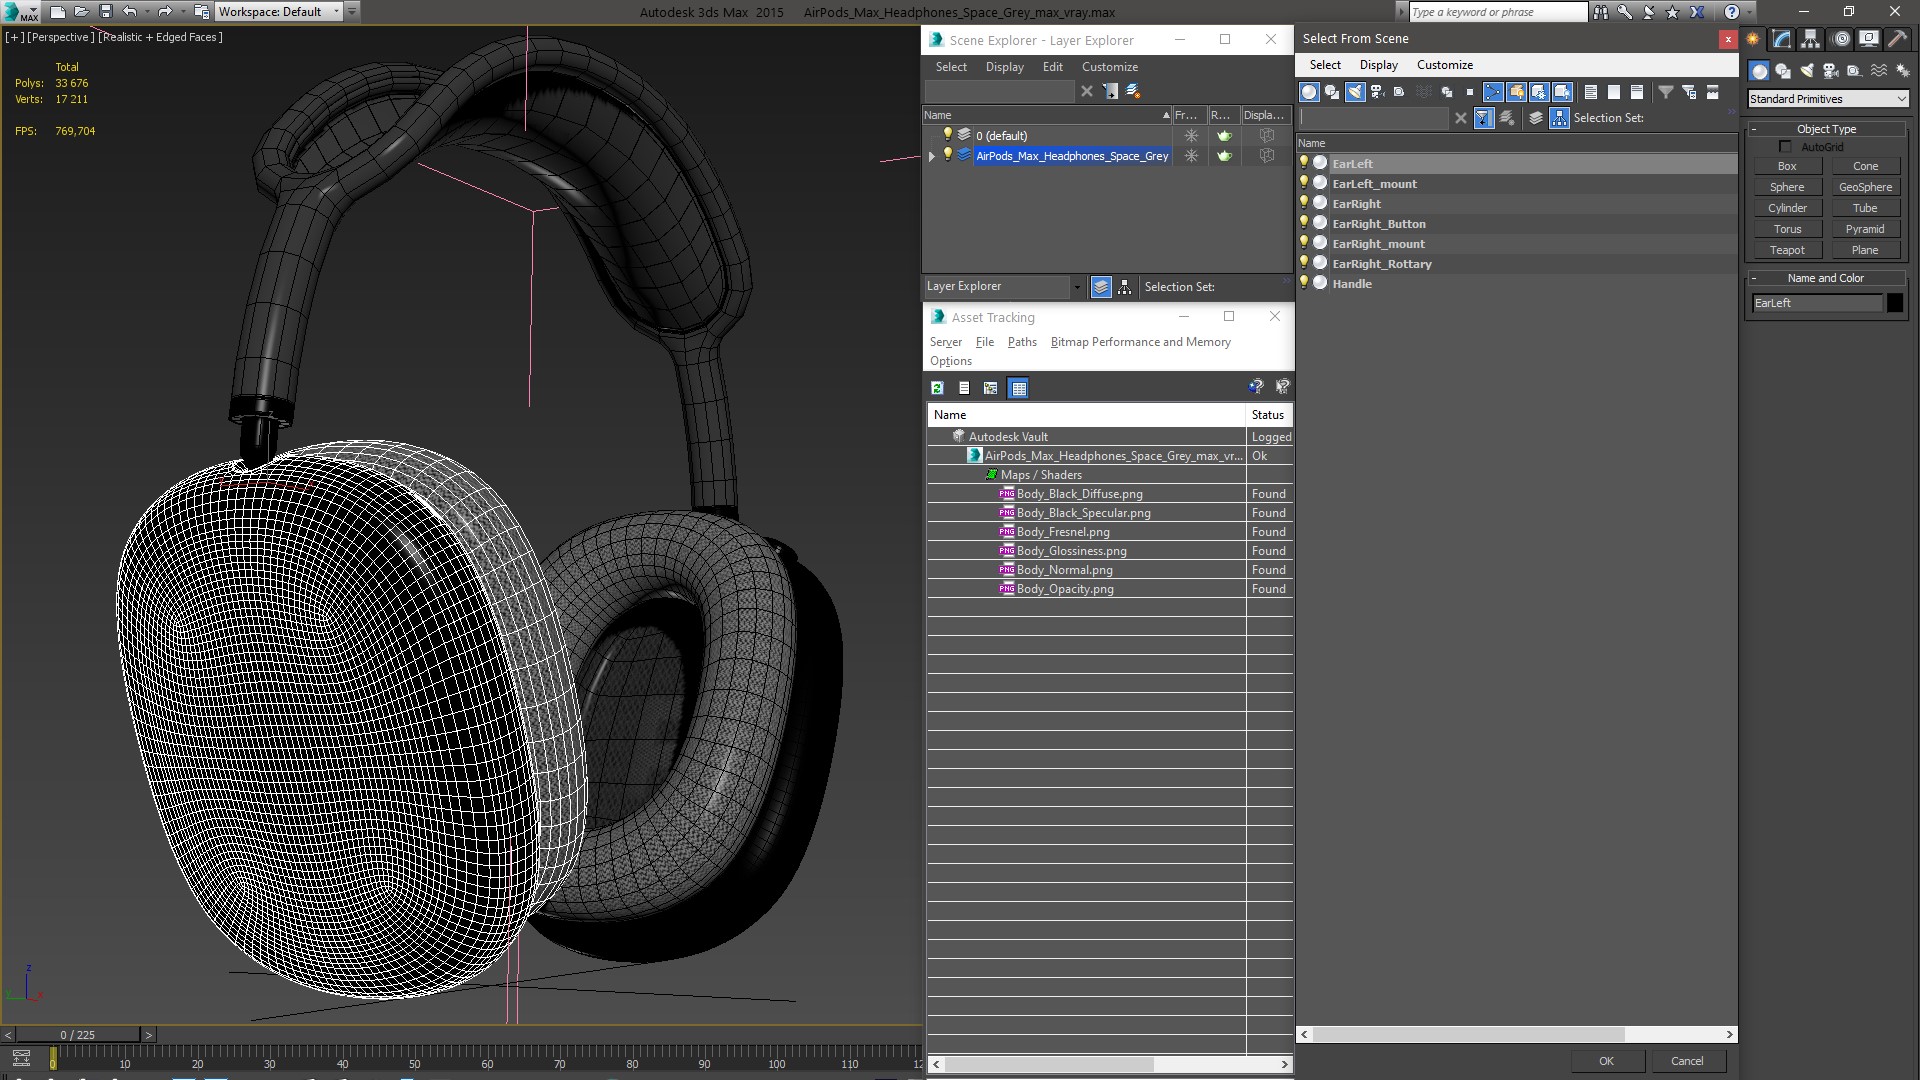Open Customize menu in Select From Scene

coord(1444,65)
